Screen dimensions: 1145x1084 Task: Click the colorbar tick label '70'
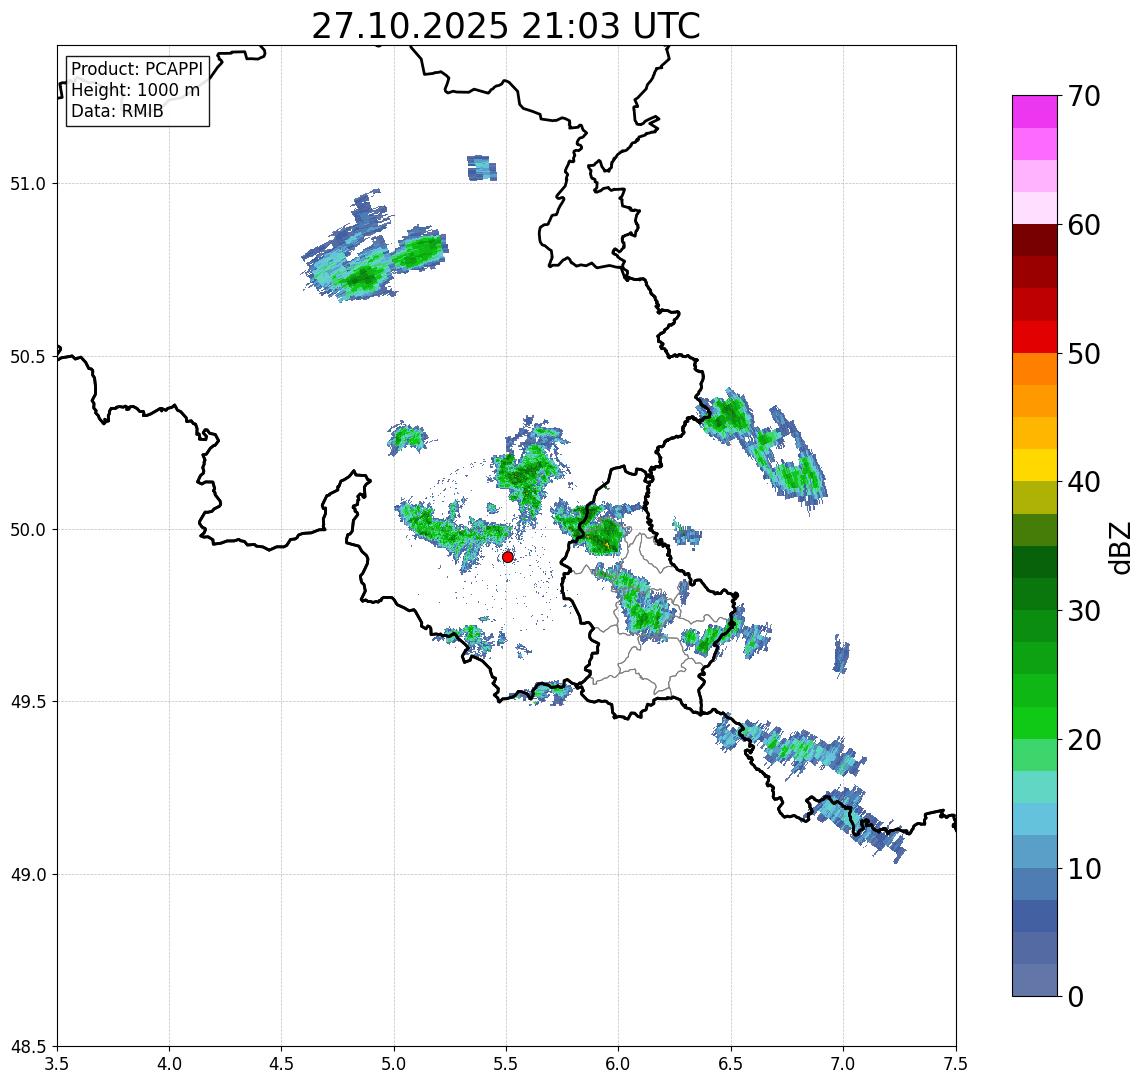[1084, 96]
